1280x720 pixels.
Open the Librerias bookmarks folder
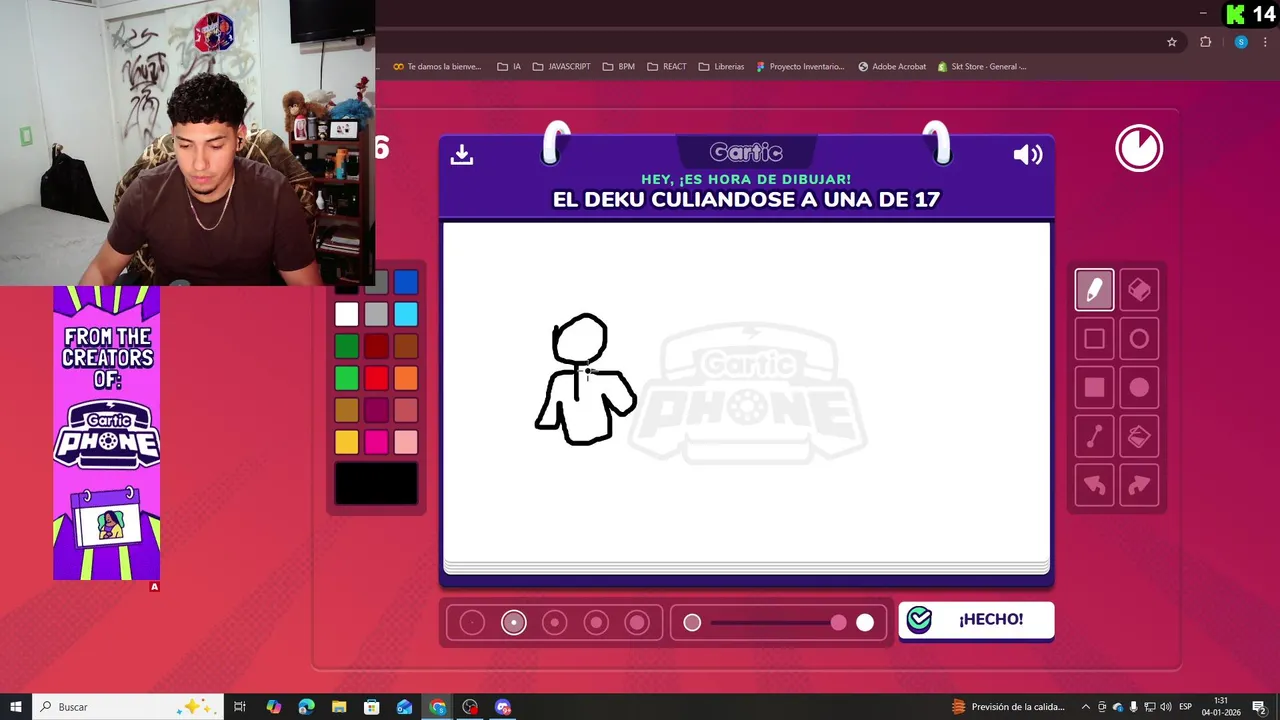pos(721,67)
